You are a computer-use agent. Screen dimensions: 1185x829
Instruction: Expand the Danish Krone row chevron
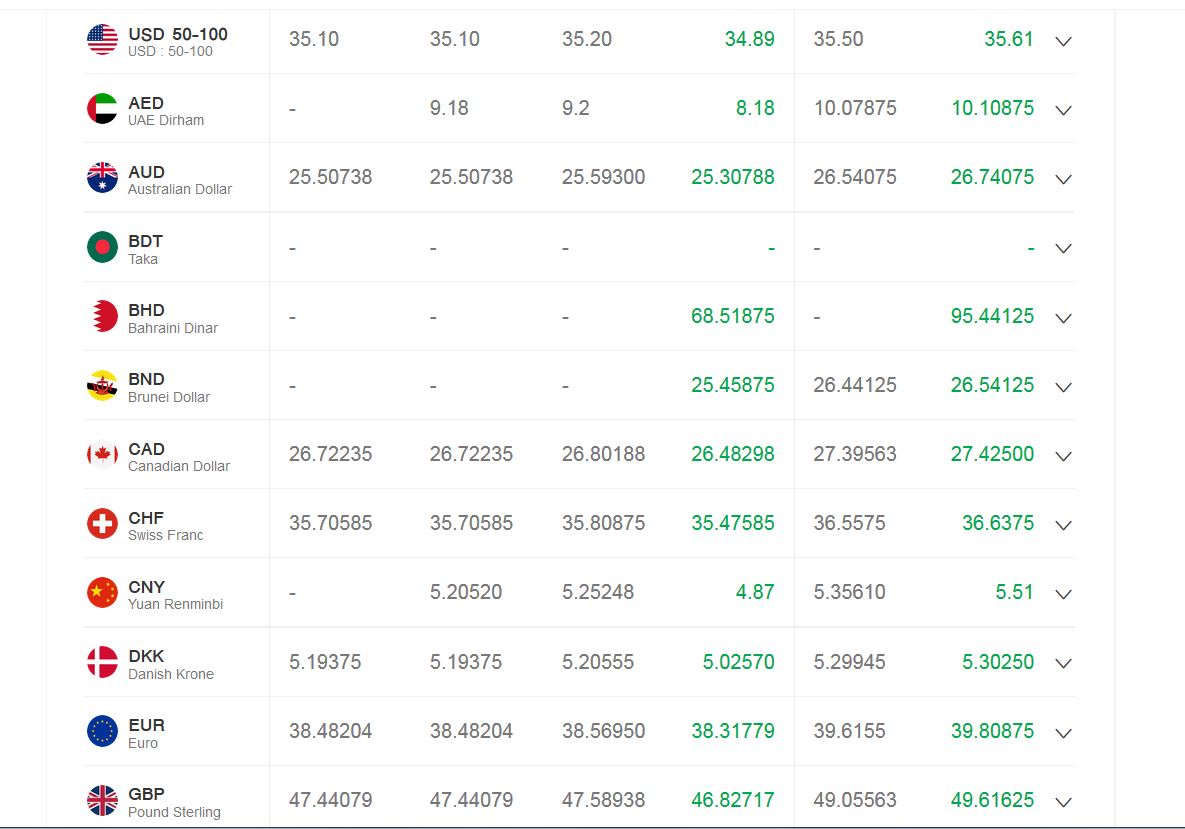[x=1064, y=663]
